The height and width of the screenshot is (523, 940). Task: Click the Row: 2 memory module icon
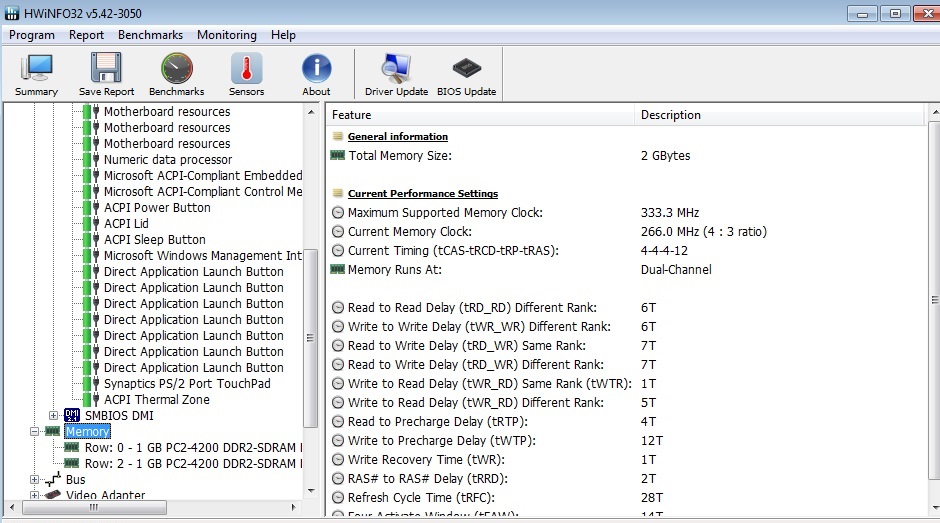(72, 463)
